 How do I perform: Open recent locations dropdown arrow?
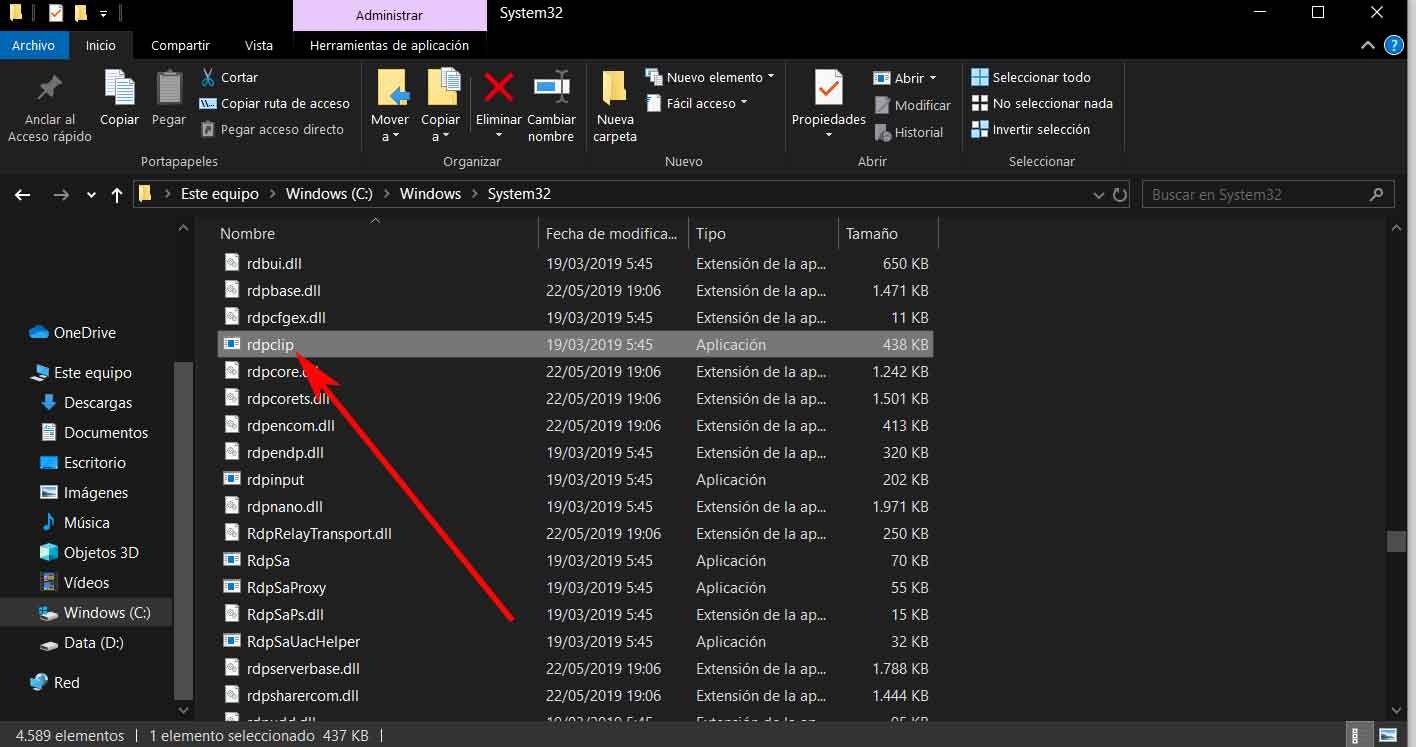point(92,196)
